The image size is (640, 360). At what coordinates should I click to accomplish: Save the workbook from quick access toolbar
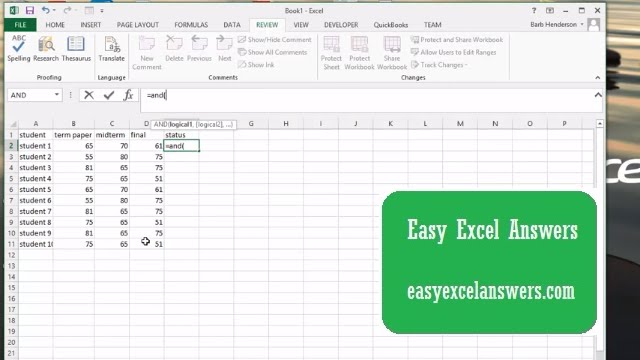[x=30, y=10]
